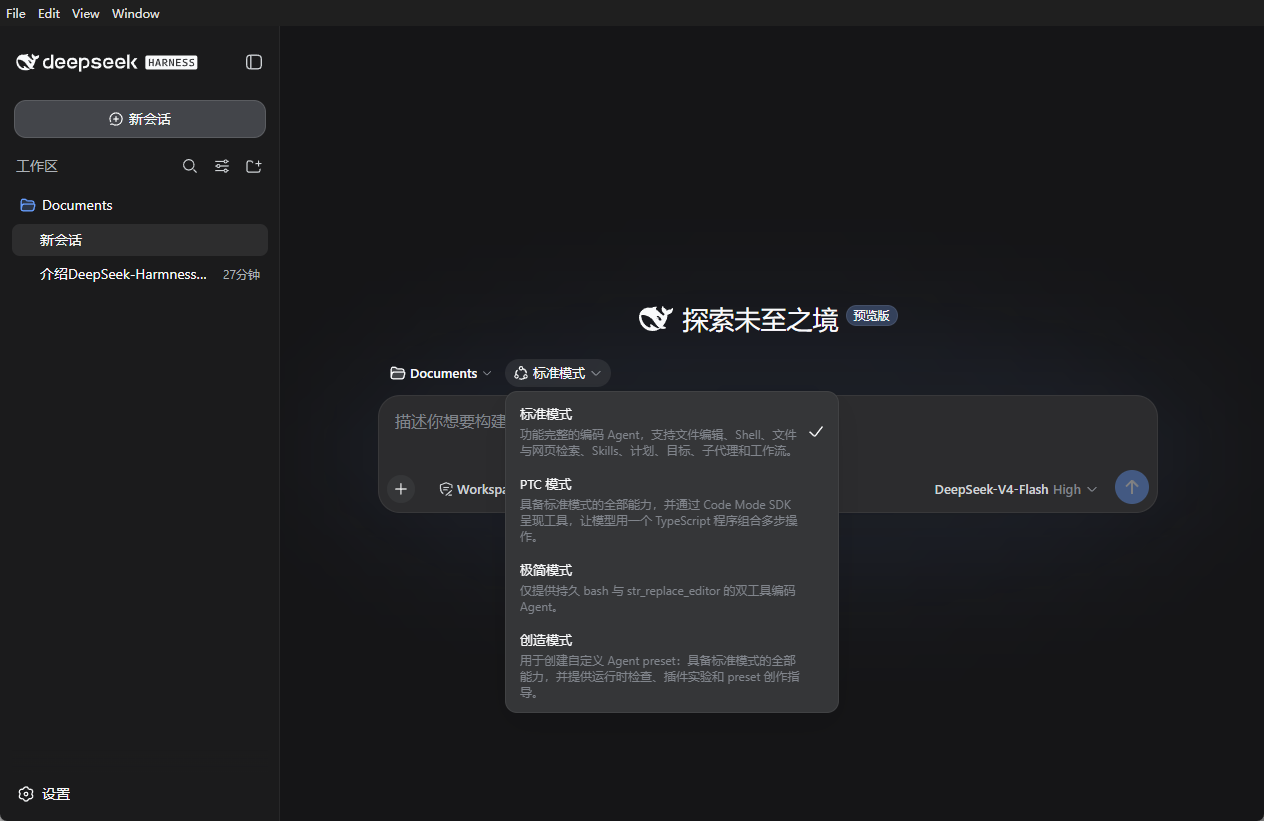Click the search icon in 工作区
Screen dimensions: 1264x821
click(190, 166)
